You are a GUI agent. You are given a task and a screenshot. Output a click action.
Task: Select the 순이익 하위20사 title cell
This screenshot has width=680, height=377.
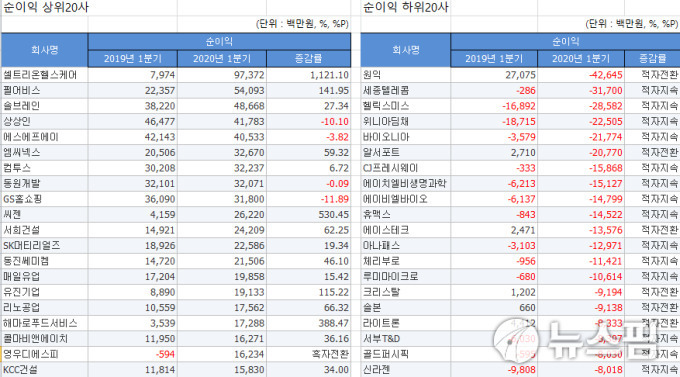pyautogui.click(x=405, y=7)
